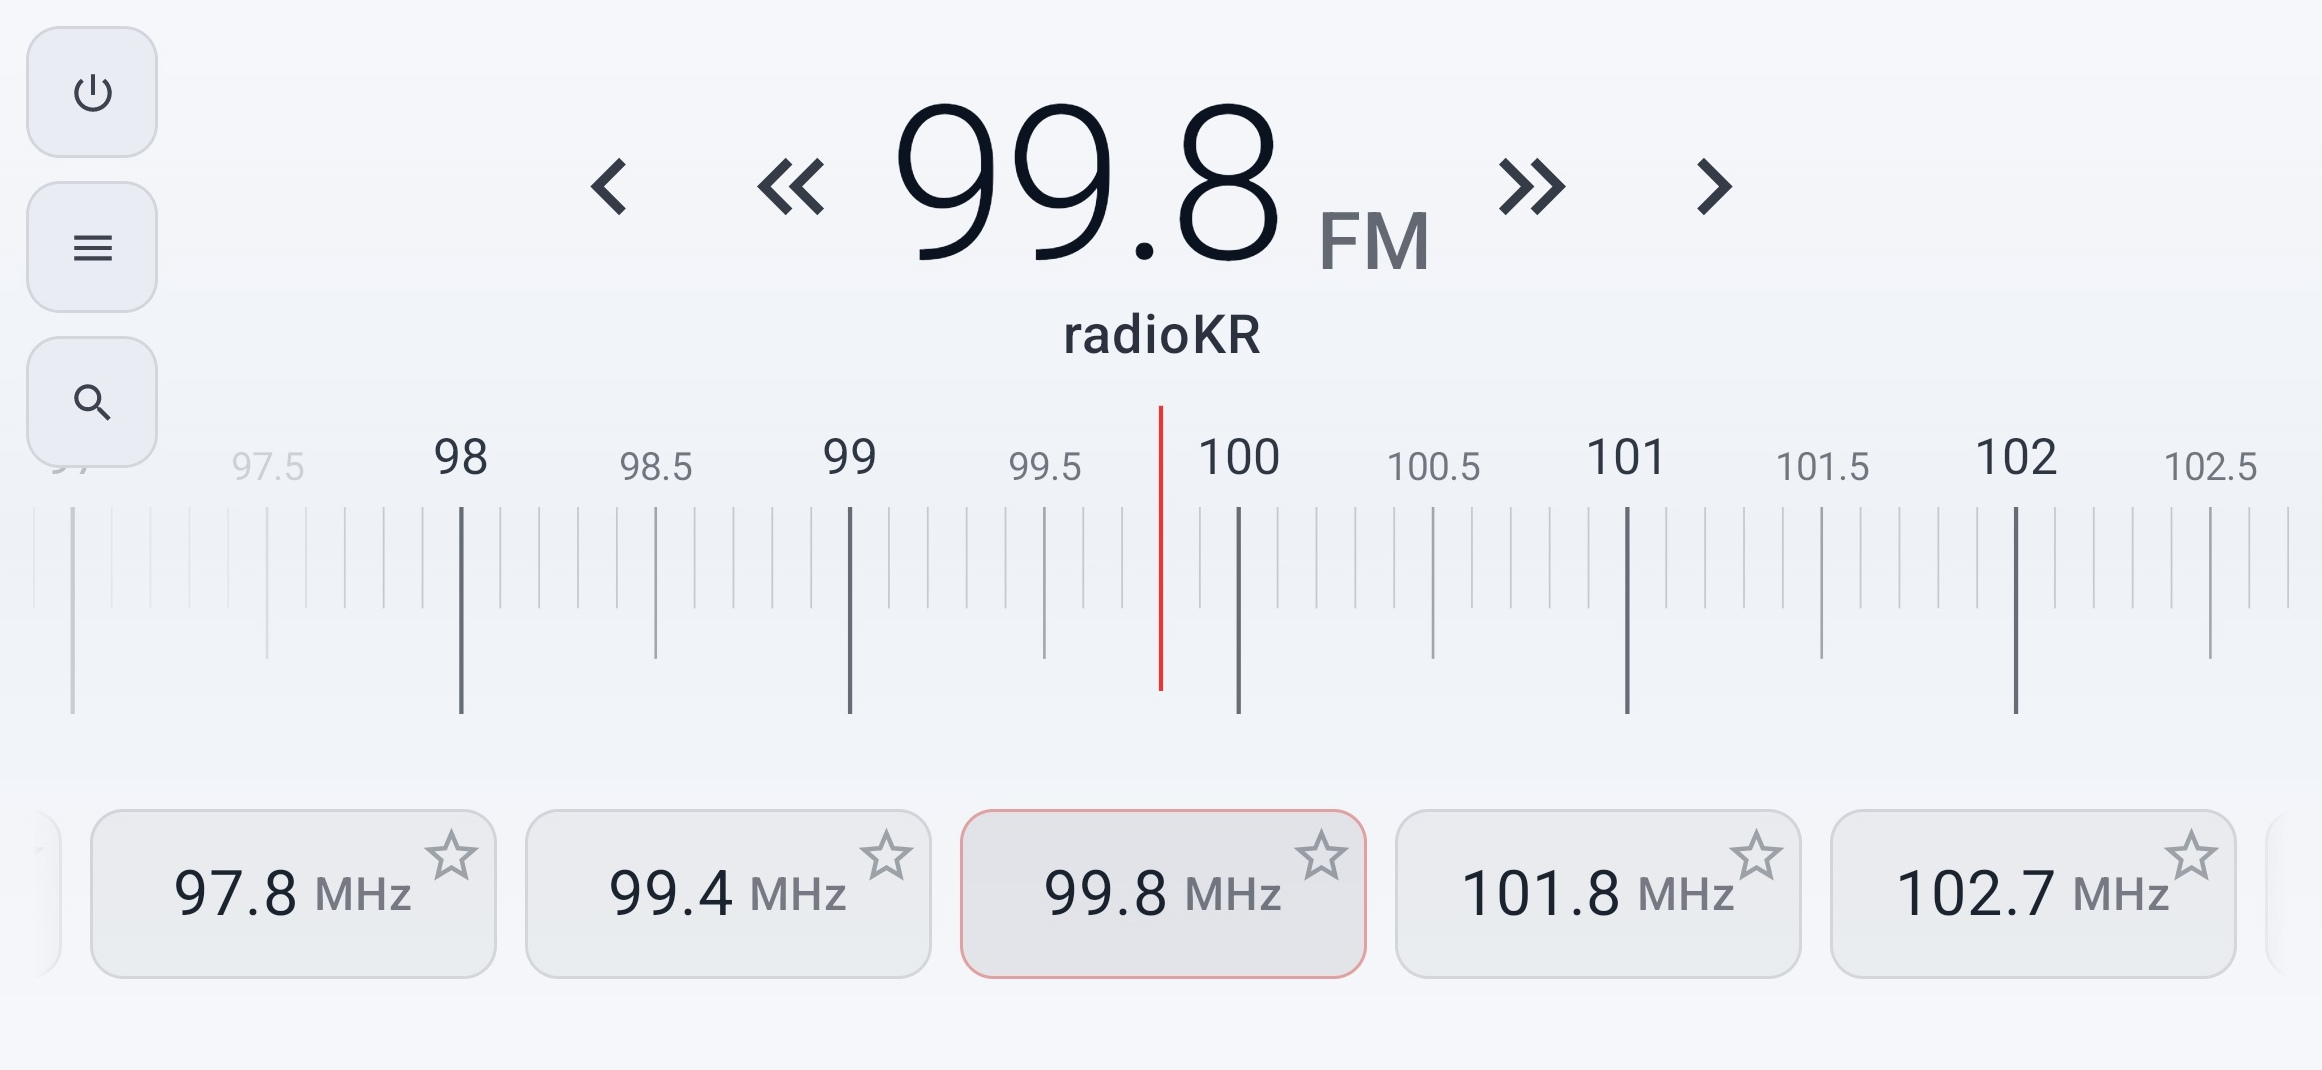This screenshot has width=2322, height=1070.
Task: Tap the 100 mark on the frequency dial
Action: (x=1239, y=457)
